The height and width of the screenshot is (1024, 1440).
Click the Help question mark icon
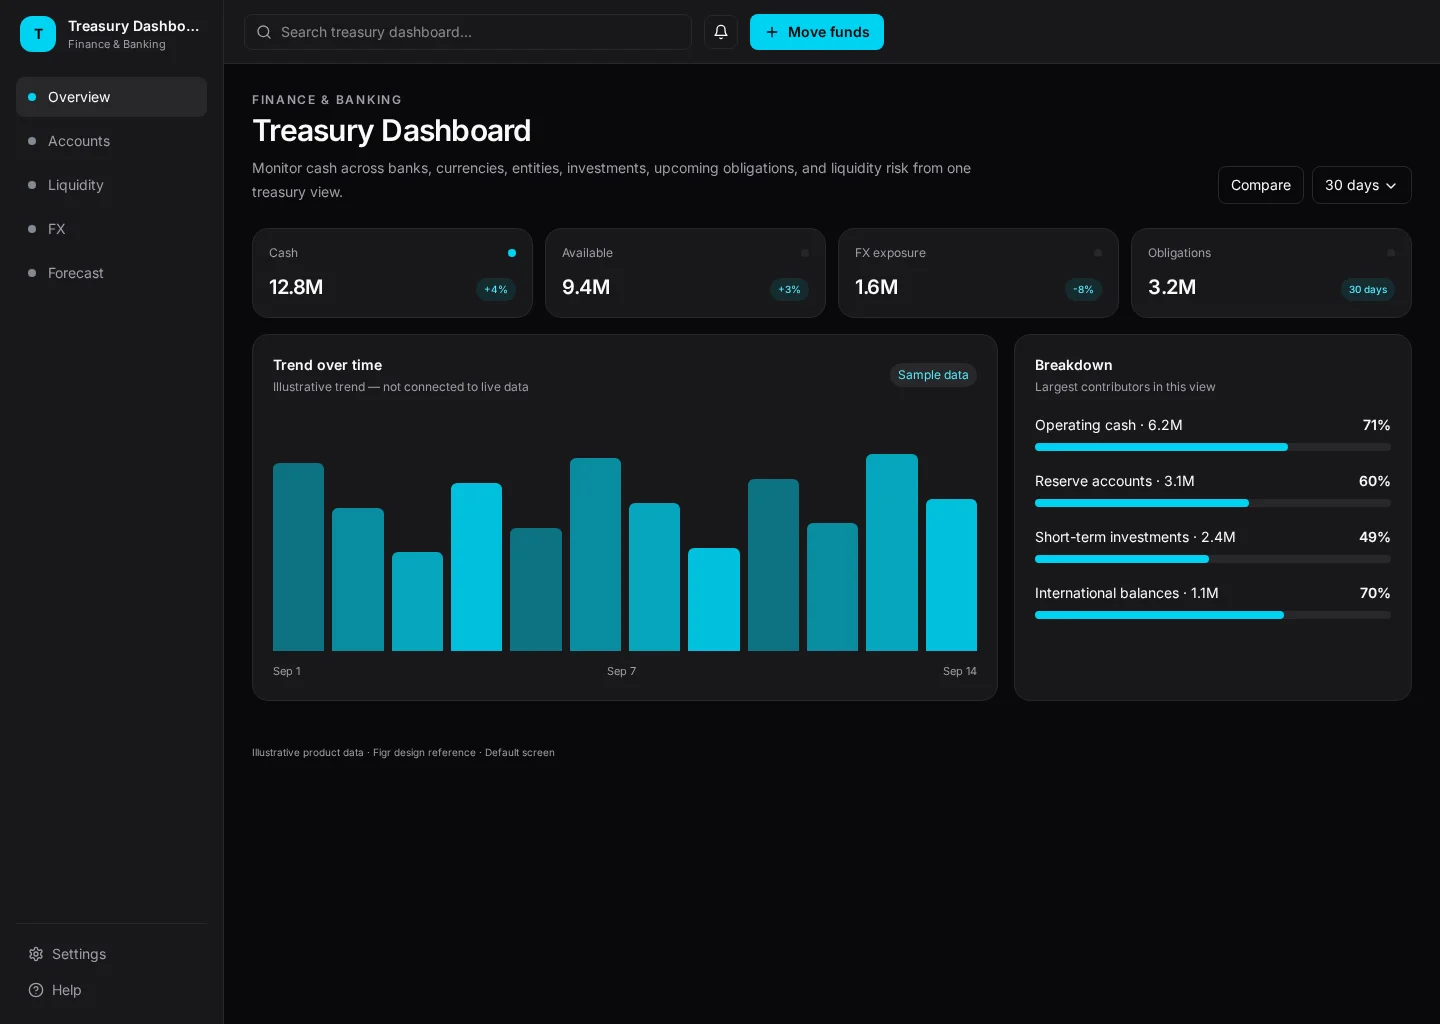point(36,990)
